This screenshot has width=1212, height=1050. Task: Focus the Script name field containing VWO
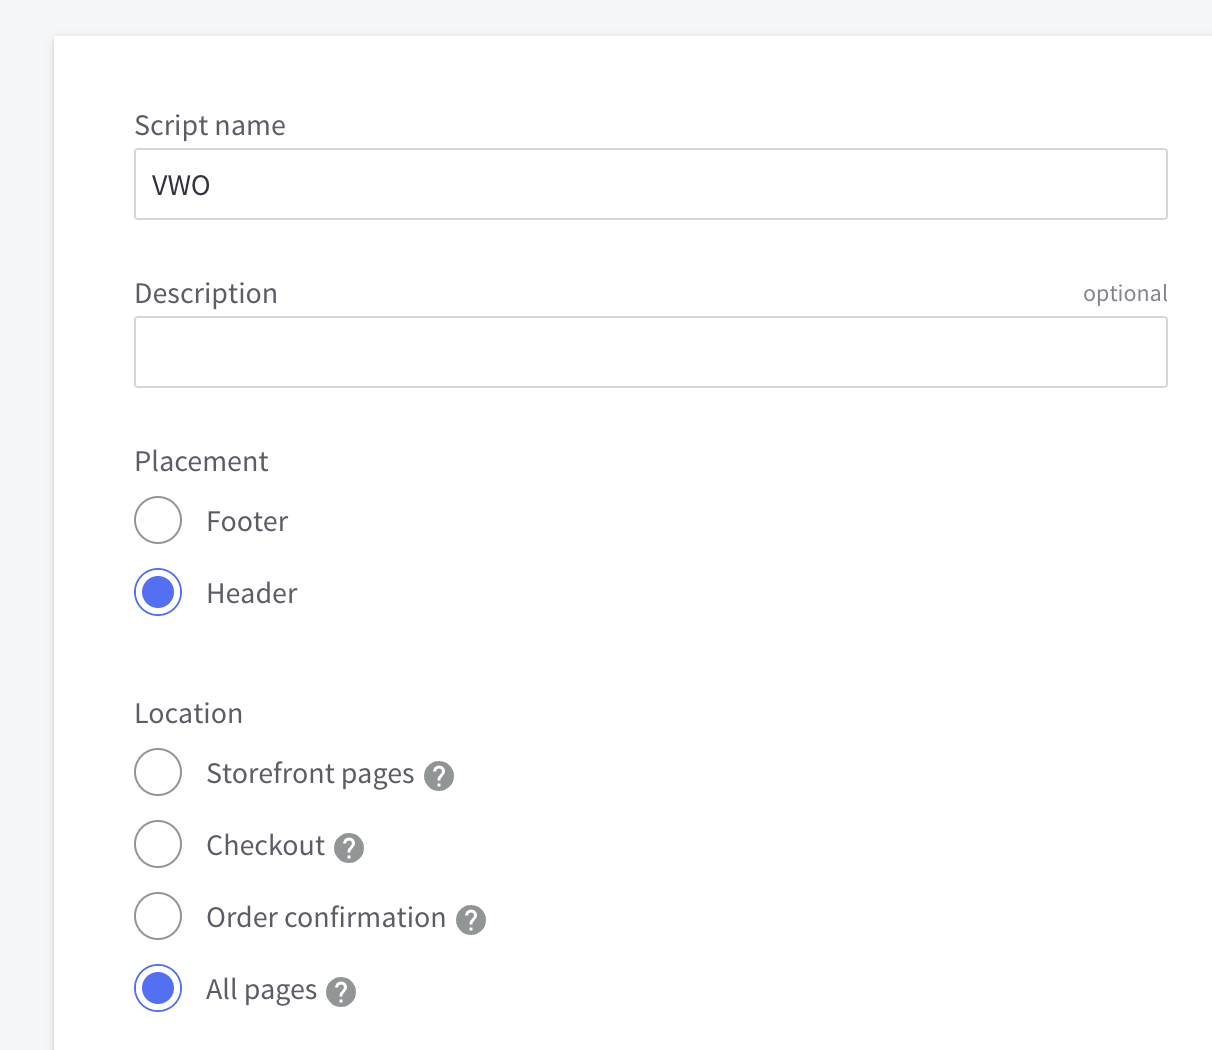pyautogui.click(x=651, y=184)
